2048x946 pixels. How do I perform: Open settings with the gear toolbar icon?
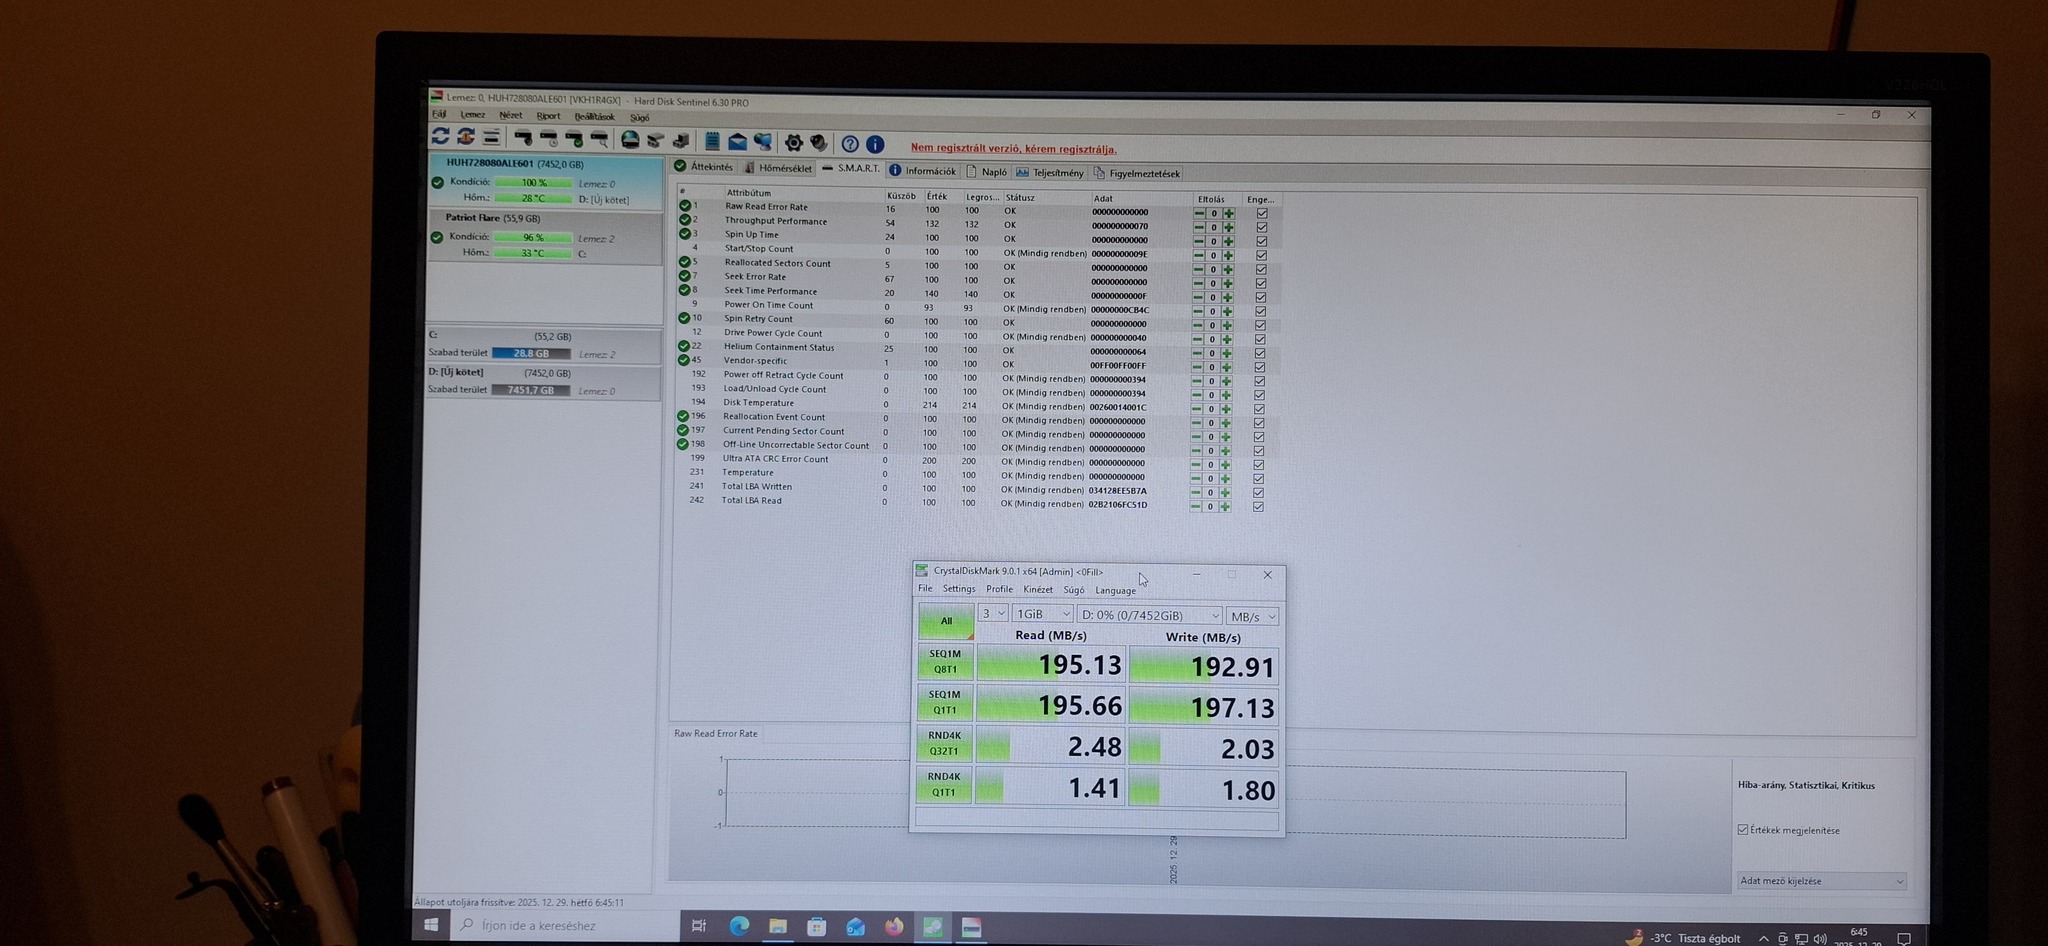click(x=794, y=143)
